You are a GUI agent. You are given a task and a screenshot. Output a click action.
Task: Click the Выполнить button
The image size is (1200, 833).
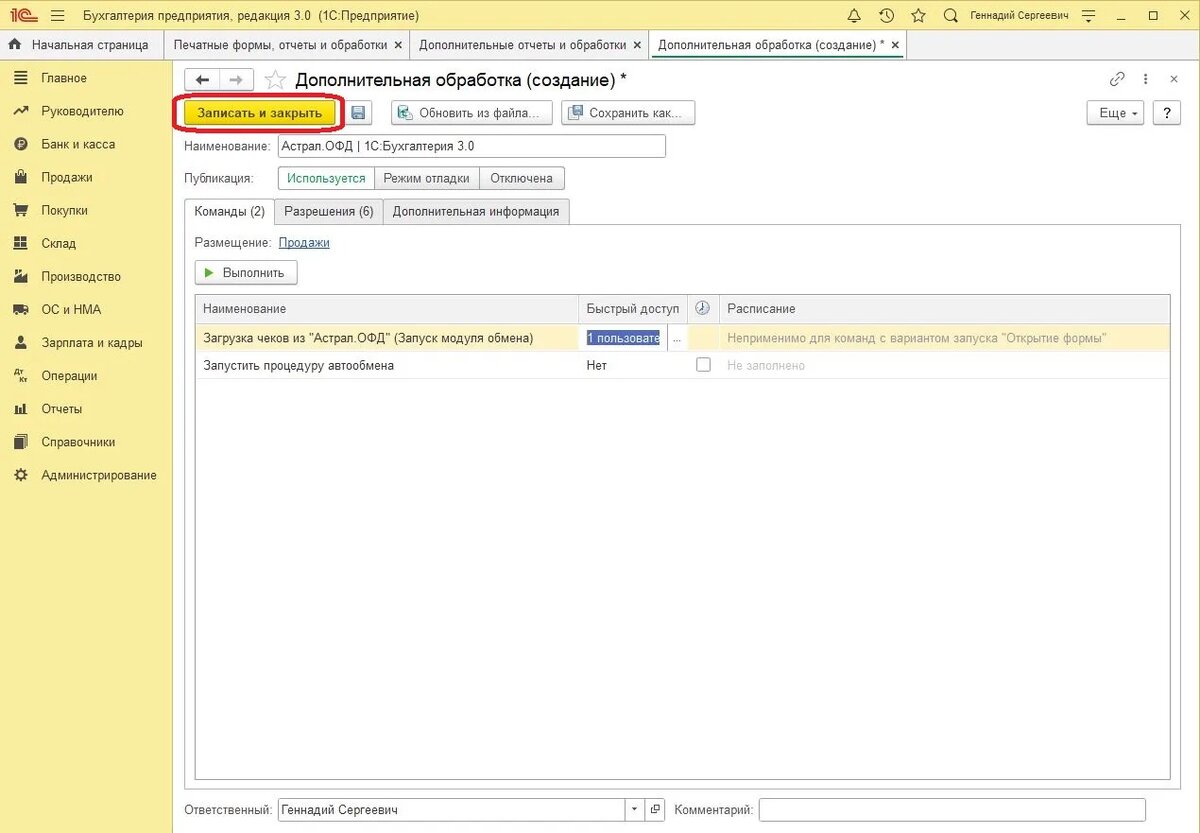point(246,272)
